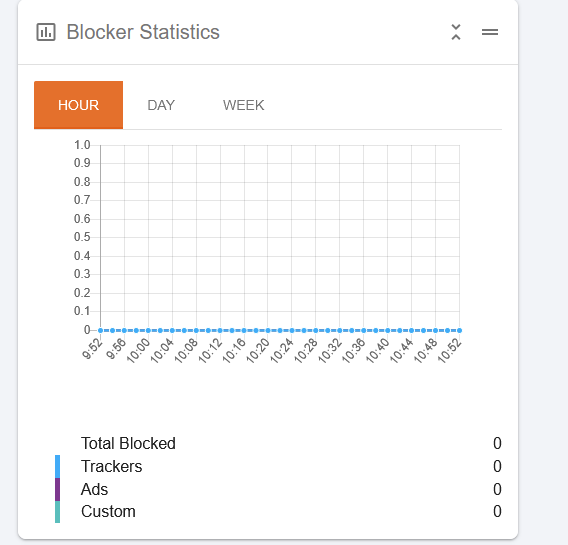
Task: Click the data point at 10:52
Action: point(459,330)
